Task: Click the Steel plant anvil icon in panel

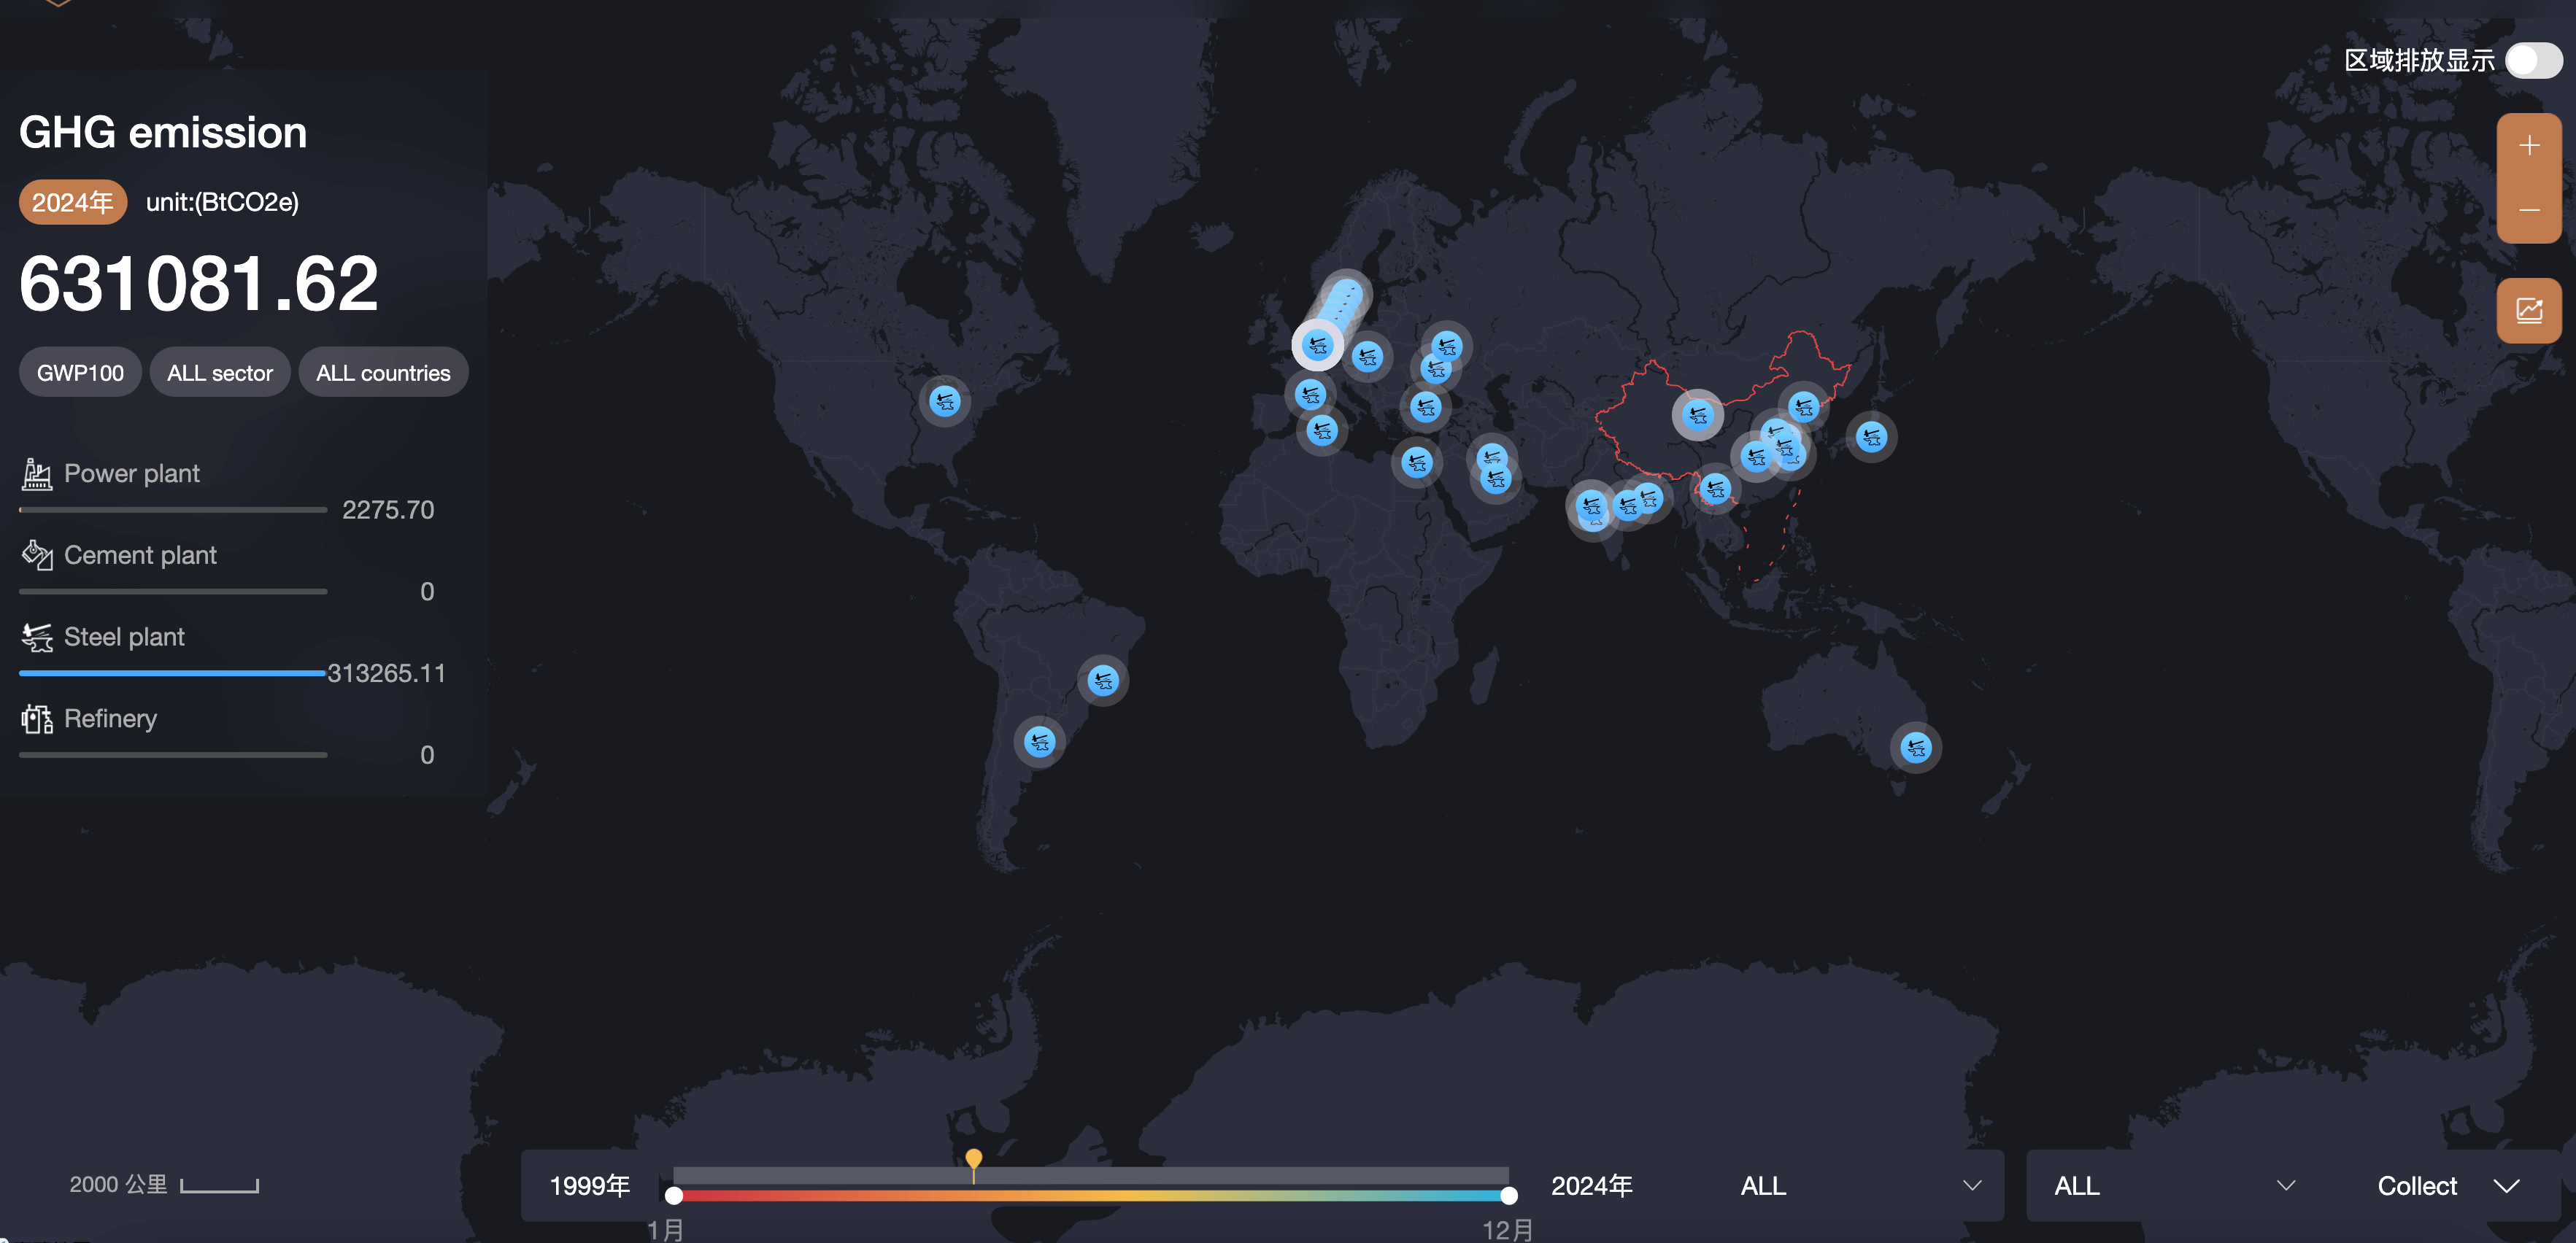Action: click(x=37, y=637)
